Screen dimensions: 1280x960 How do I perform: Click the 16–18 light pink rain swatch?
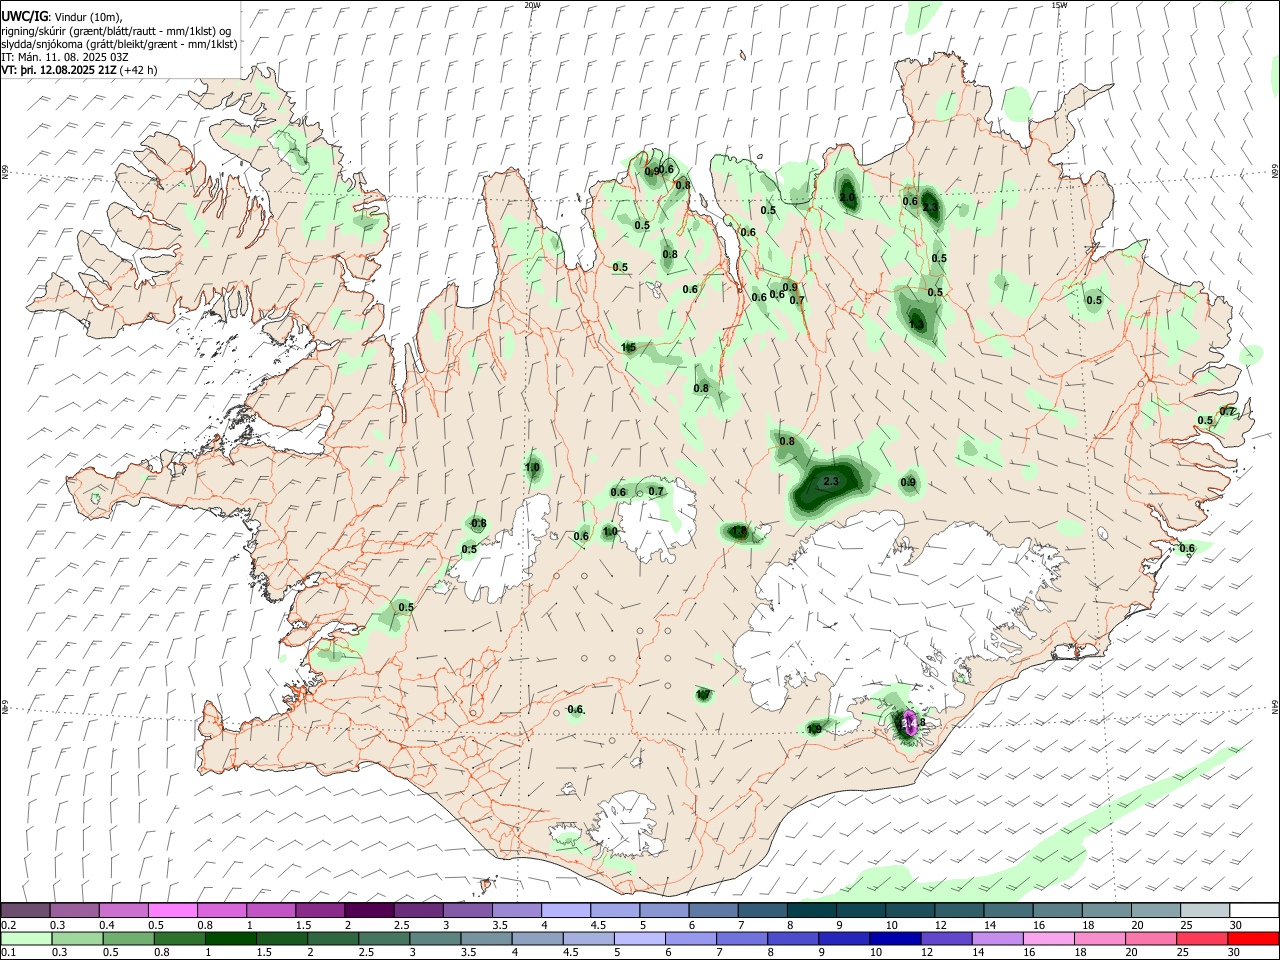coord(1049,938)
